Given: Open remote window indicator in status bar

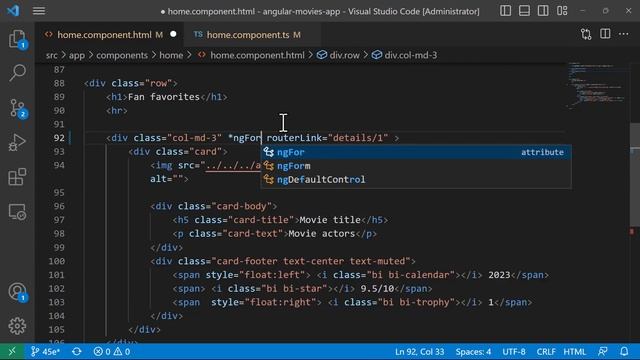Looking at the screenshot, I should pos(12,351).
